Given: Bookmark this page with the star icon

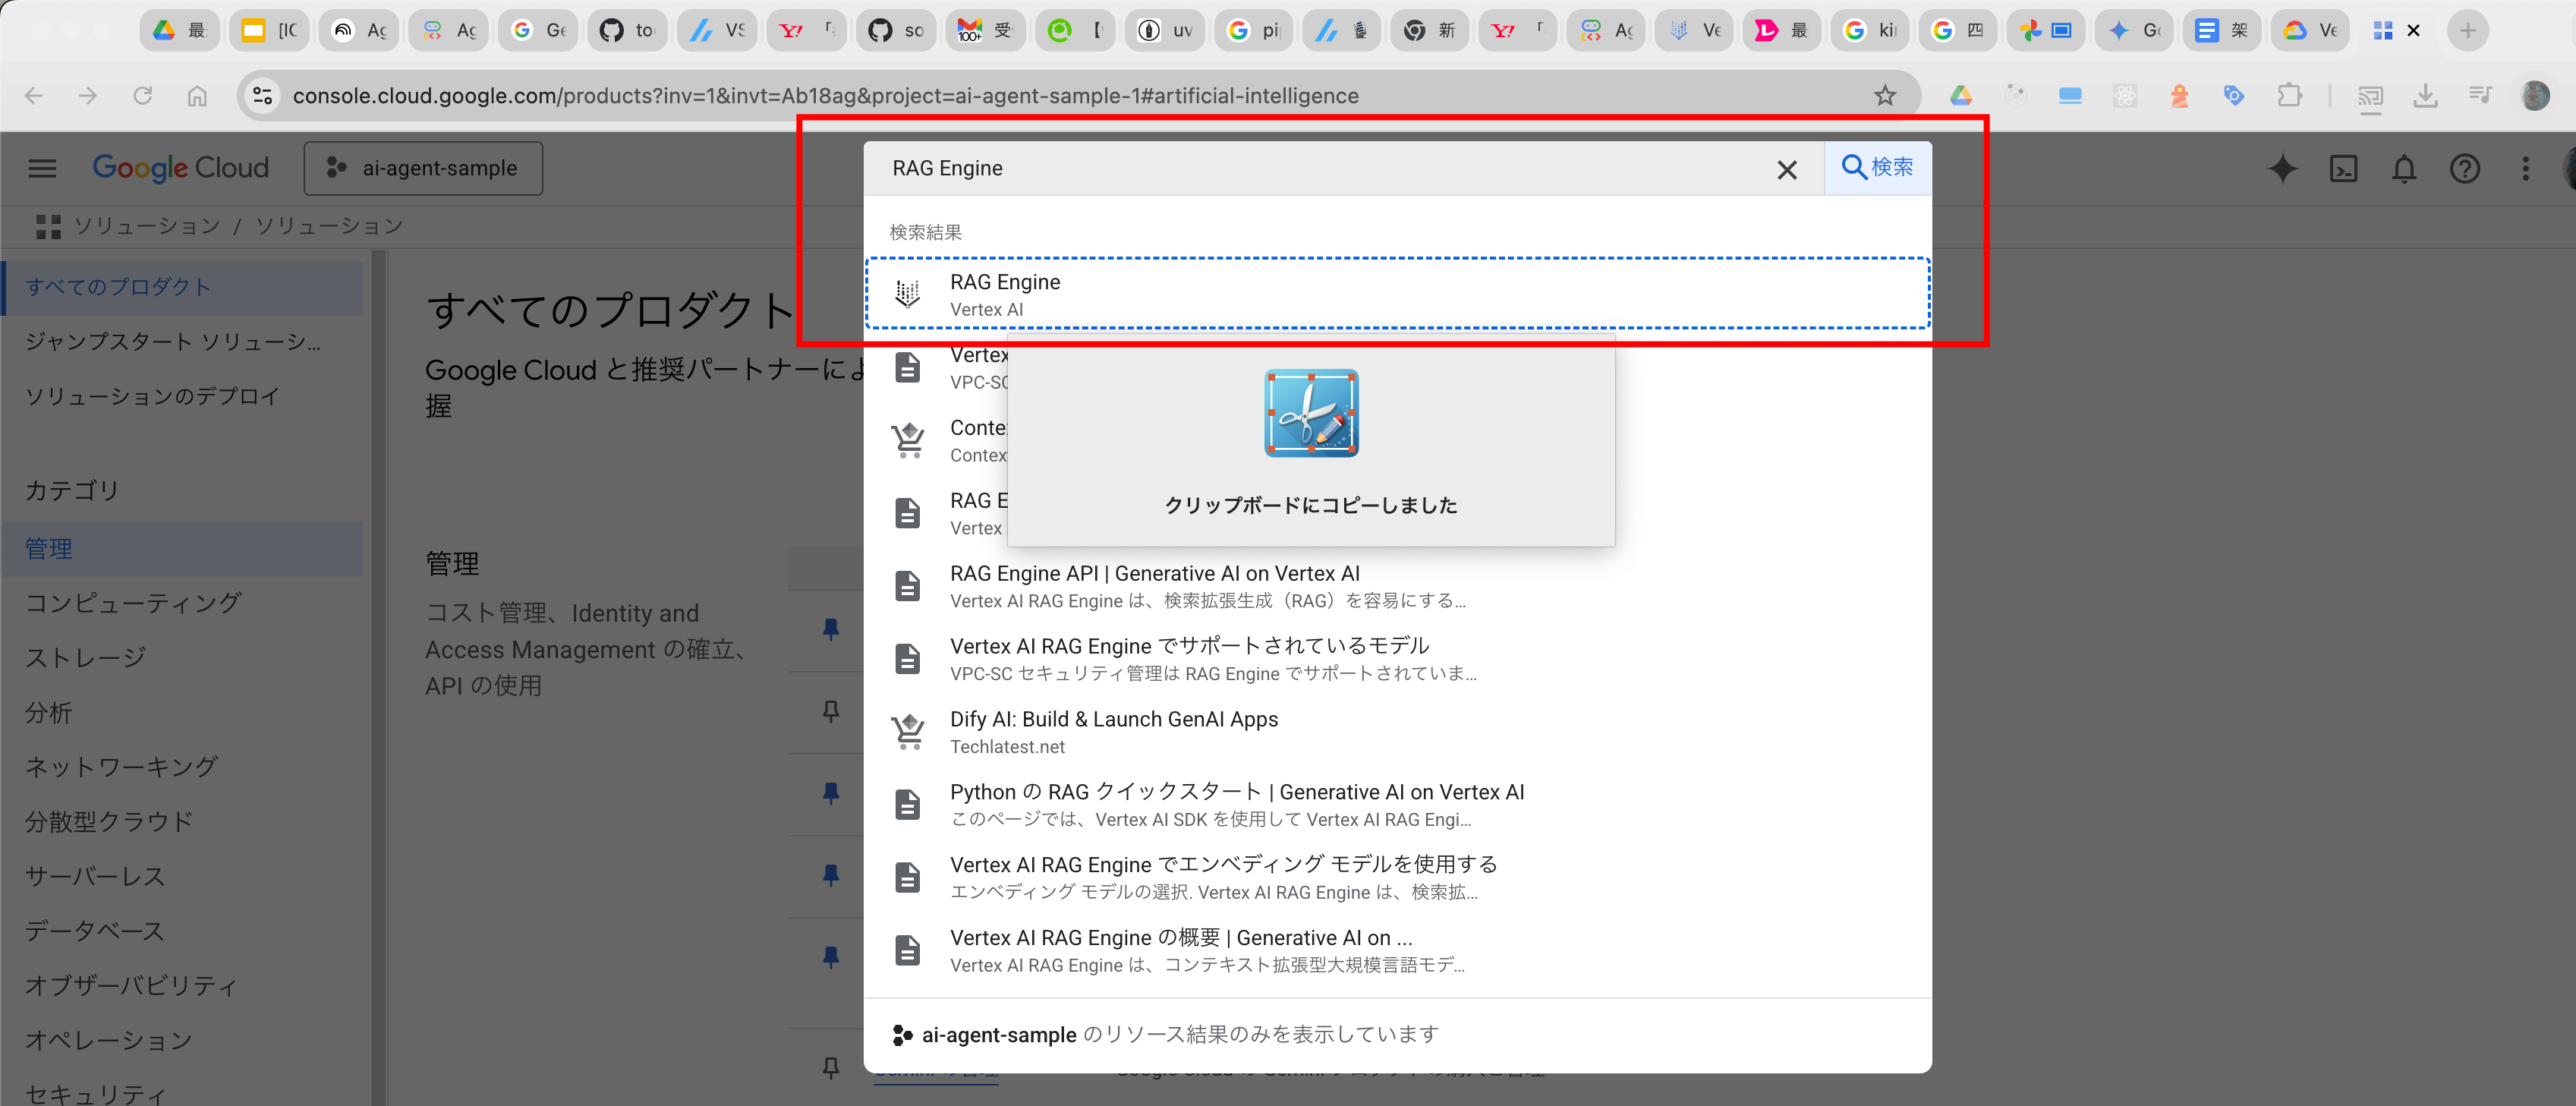Looking at the screenshot, I should (x=1885, y=96).
